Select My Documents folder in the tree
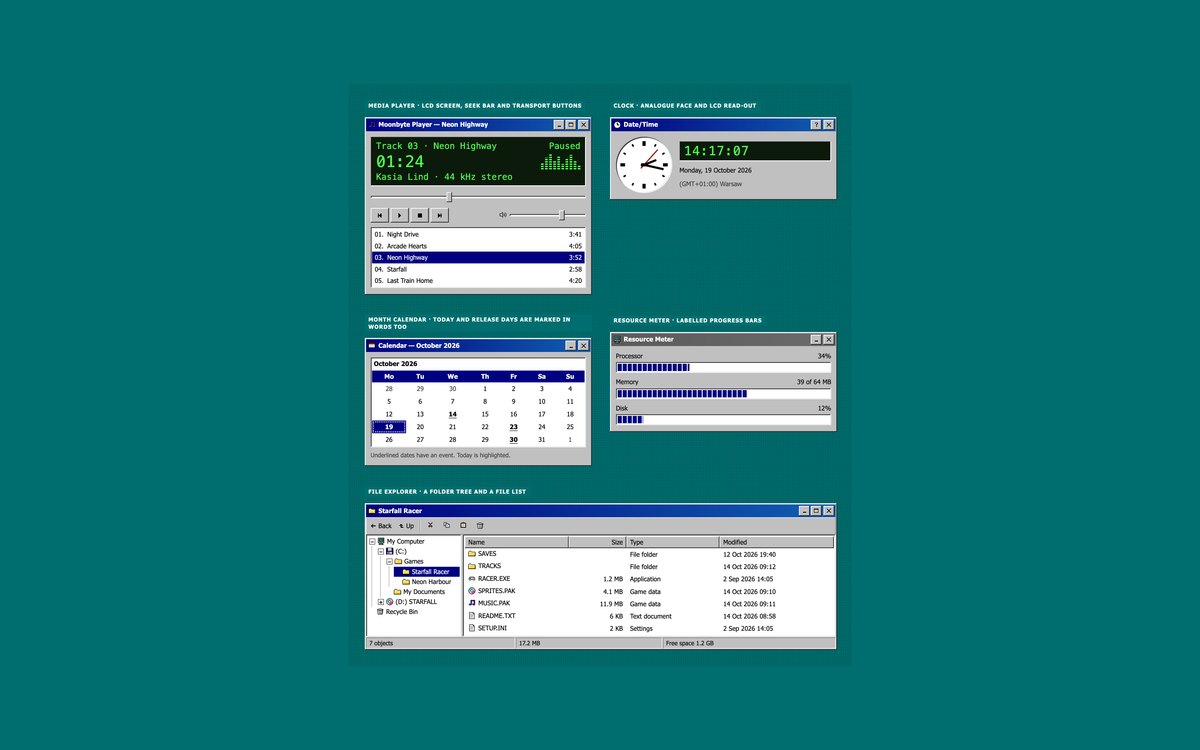This screenshot has height=750, width=1200. pos(419,591)
